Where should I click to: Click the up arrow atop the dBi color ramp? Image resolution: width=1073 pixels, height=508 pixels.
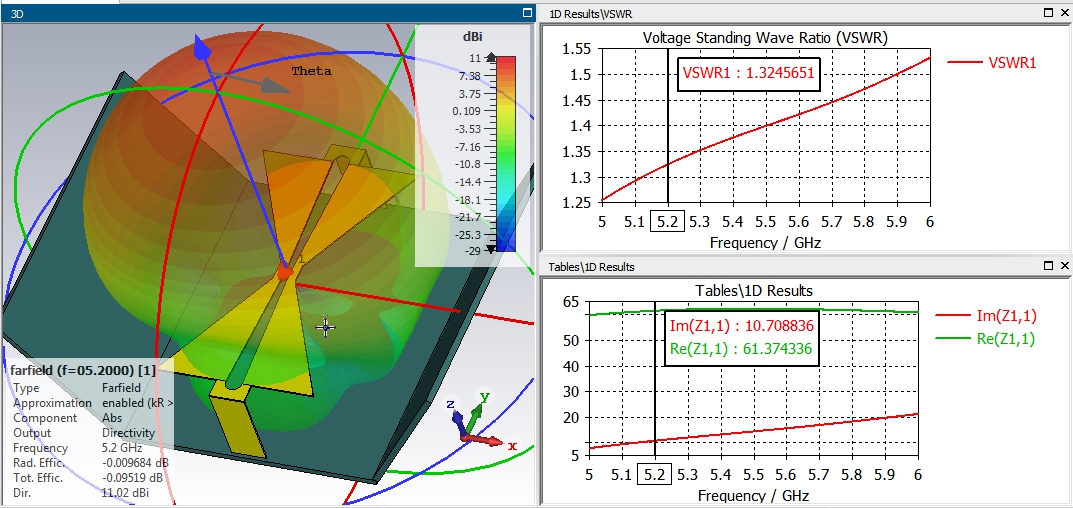tap(491, 58)
